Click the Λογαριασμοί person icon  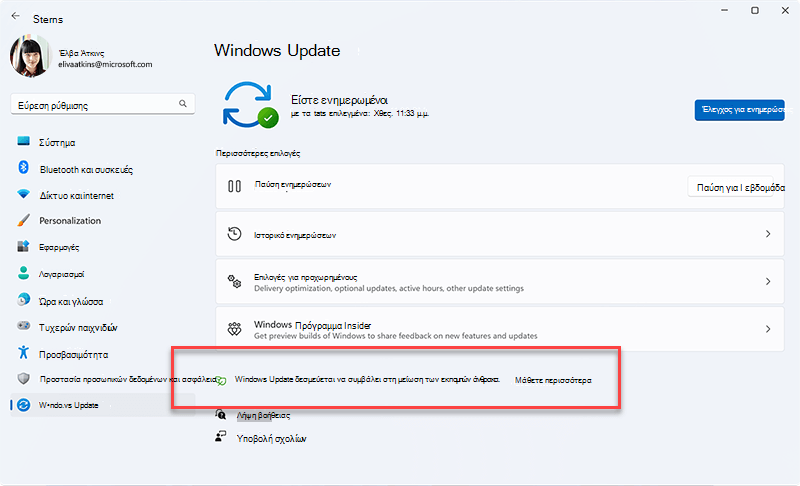[23, 273]
